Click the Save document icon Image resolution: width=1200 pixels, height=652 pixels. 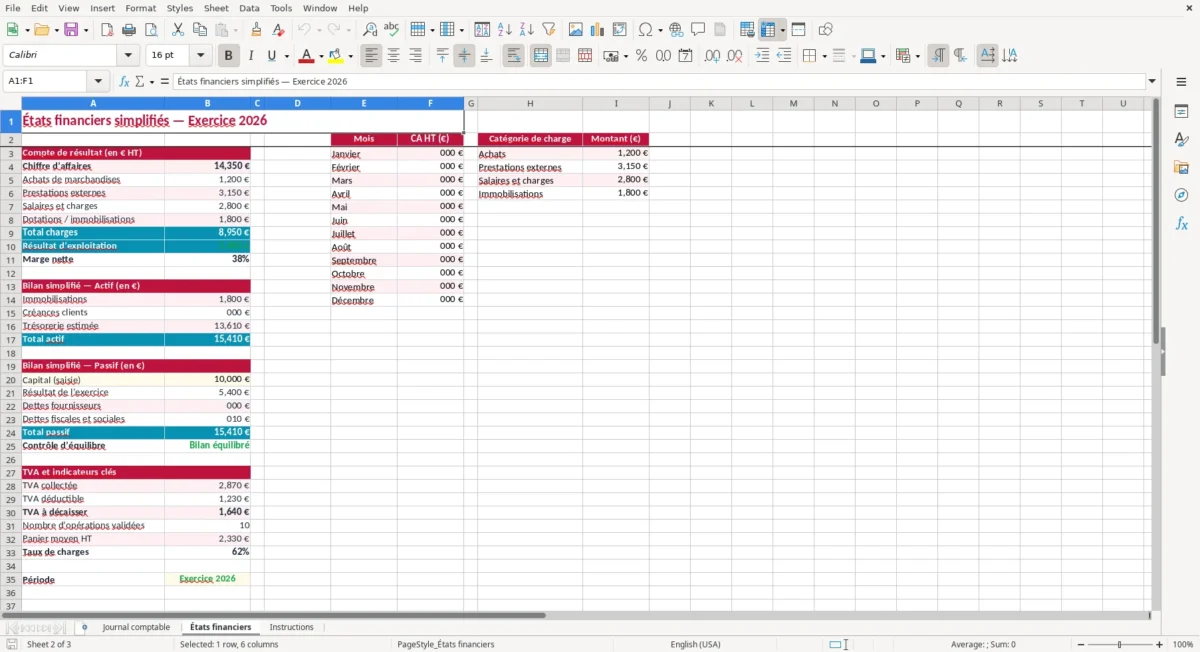[x=71, y=30]
